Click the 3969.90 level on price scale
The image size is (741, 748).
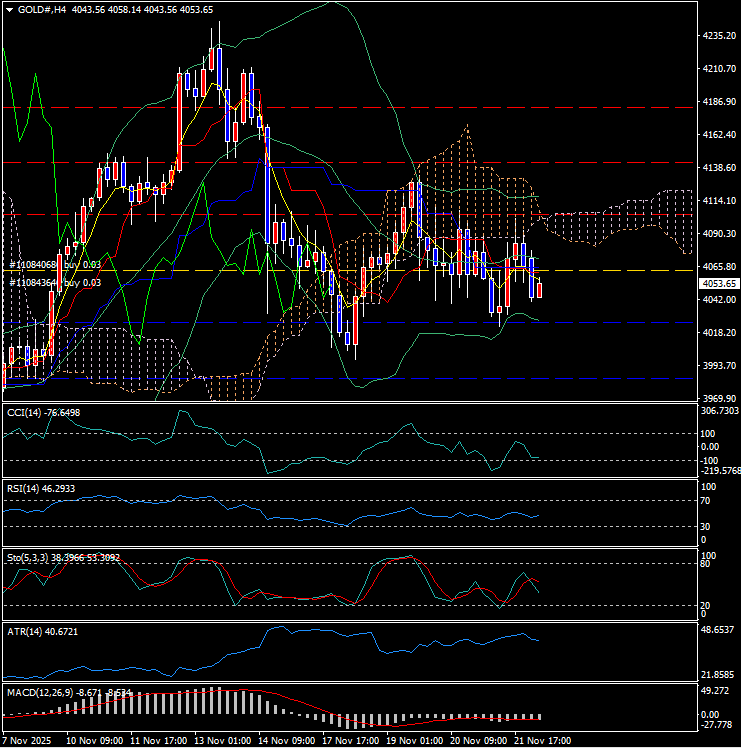click(x=716, y=398)
